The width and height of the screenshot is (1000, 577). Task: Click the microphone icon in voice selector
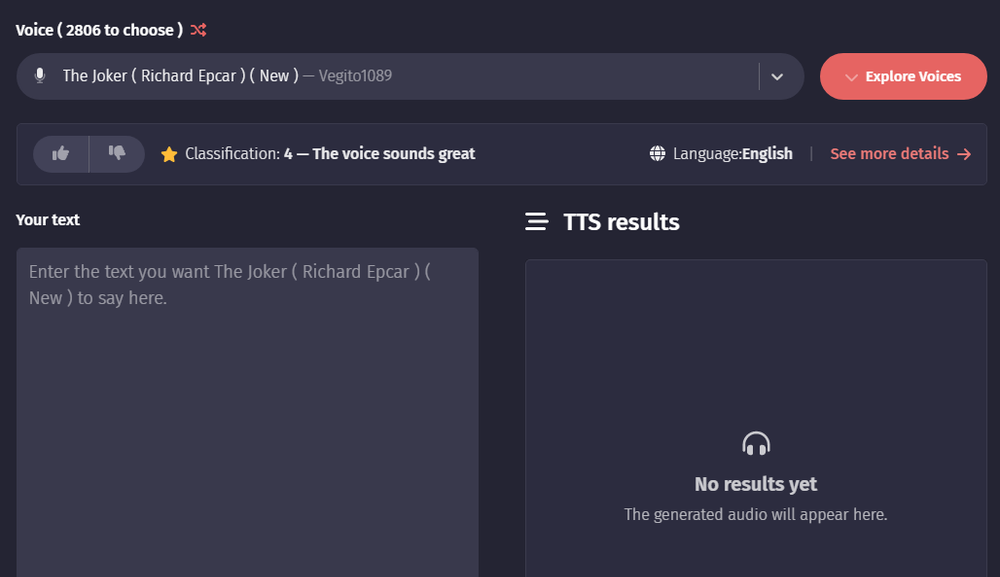pyautogui.click(x=40, y=76)
